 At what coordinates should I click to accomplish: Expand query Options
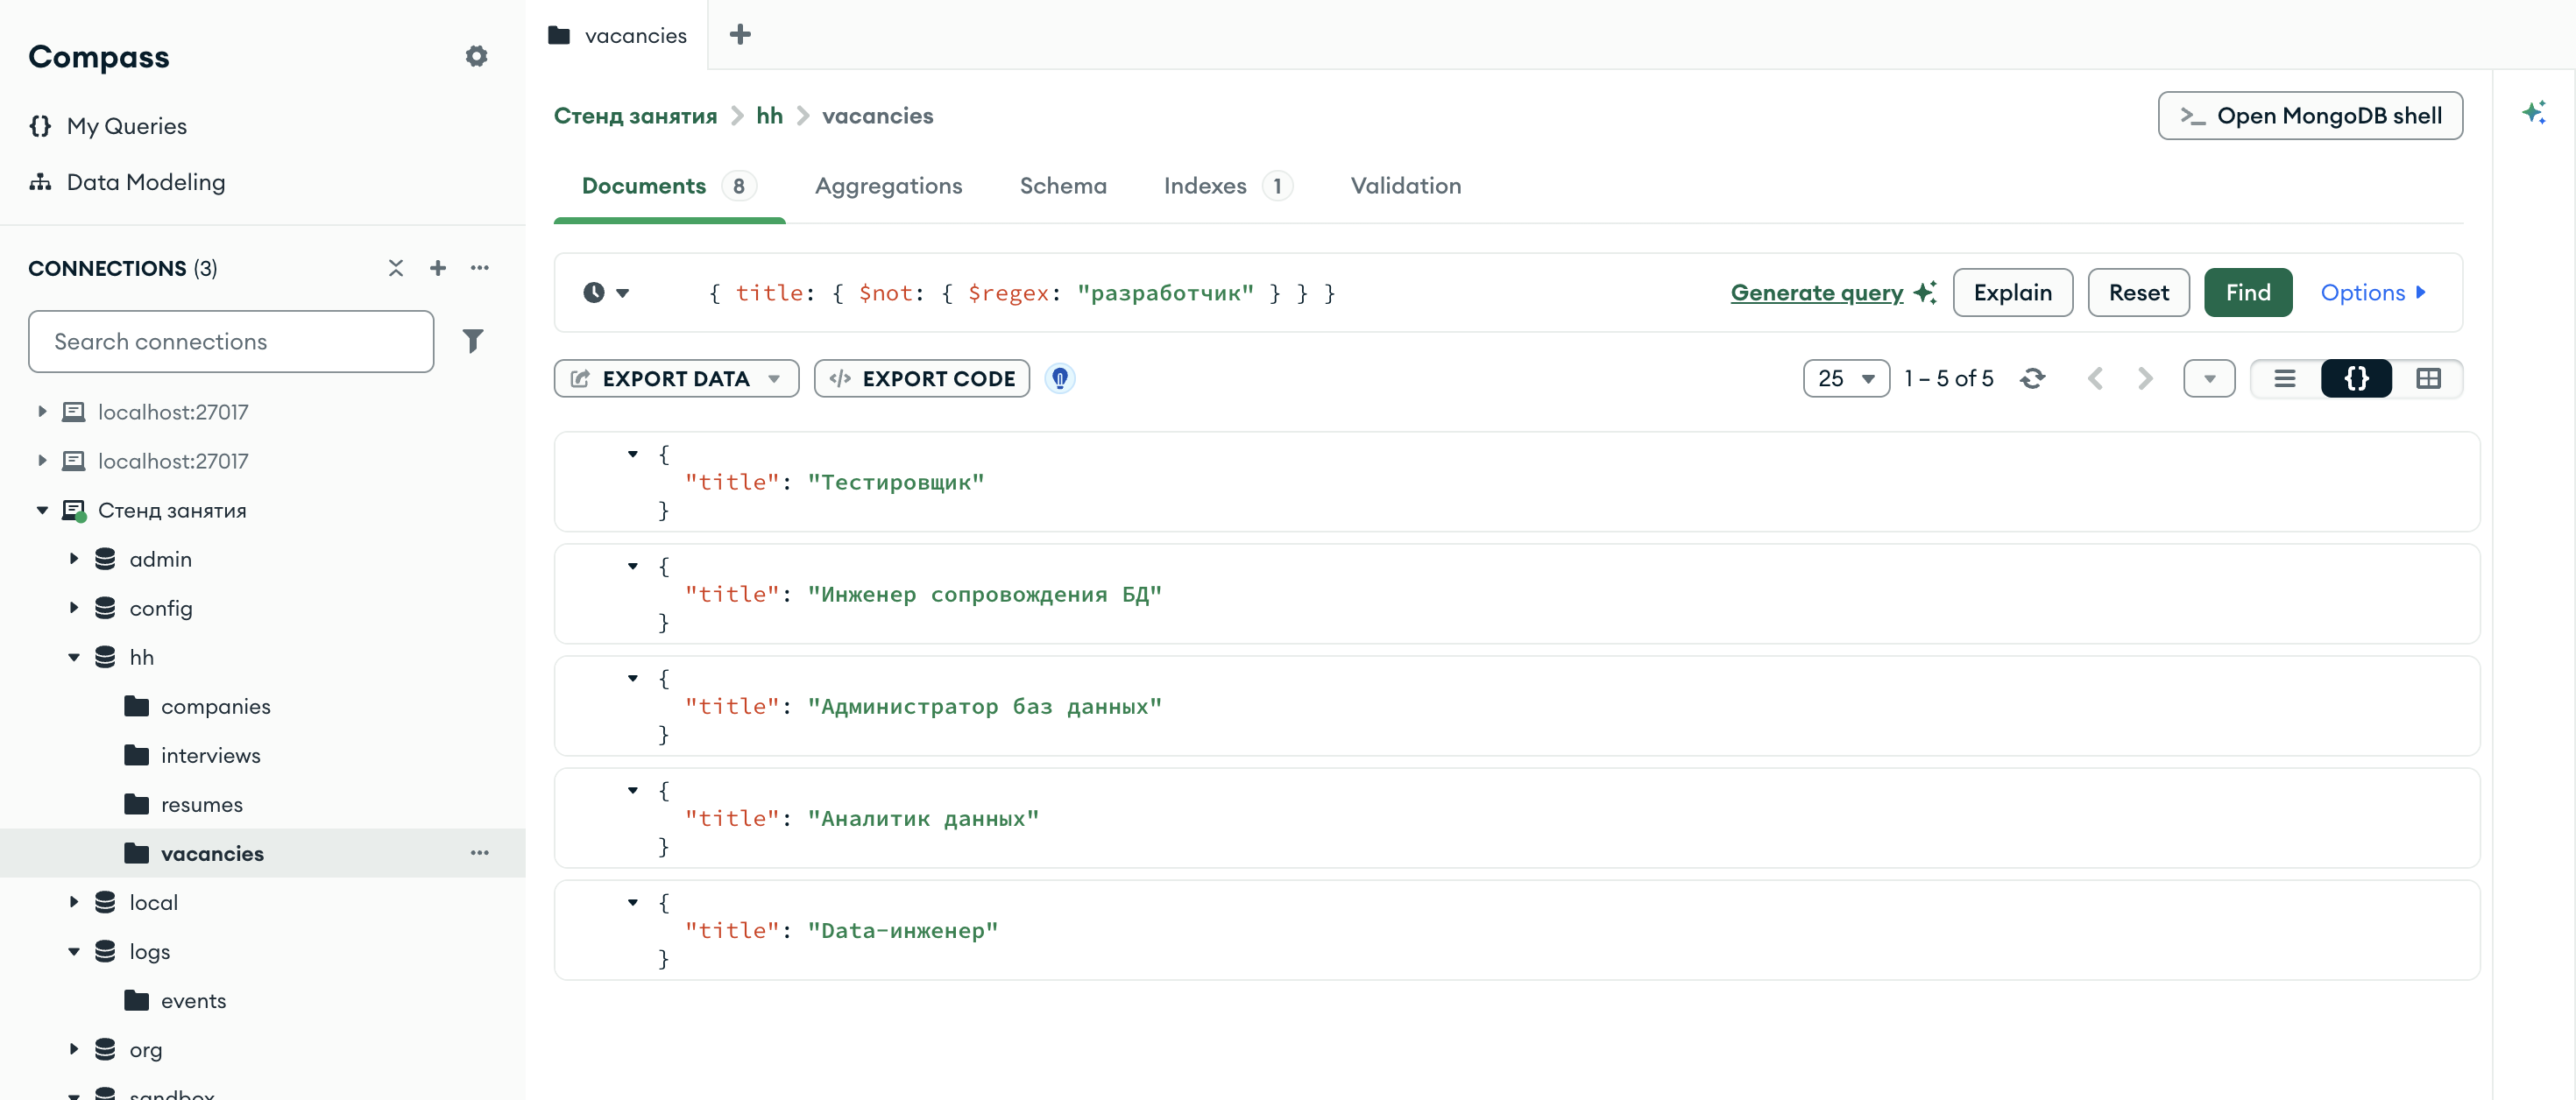point(2373,293)
